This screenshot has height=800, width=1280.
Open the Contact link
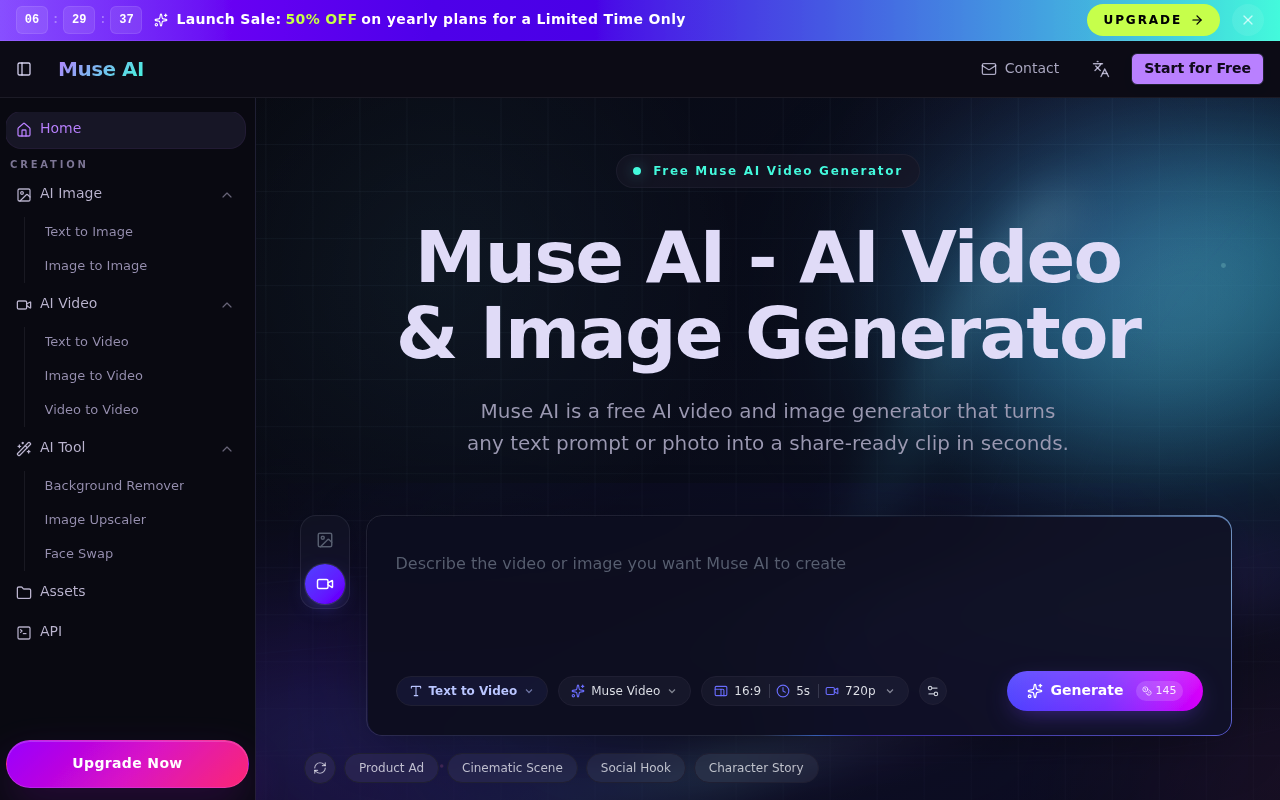1020,69
